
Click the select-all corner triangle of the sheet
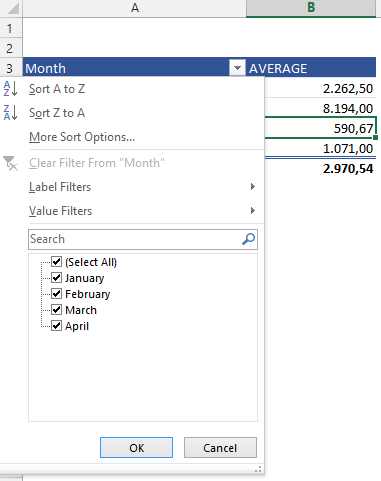13,8
